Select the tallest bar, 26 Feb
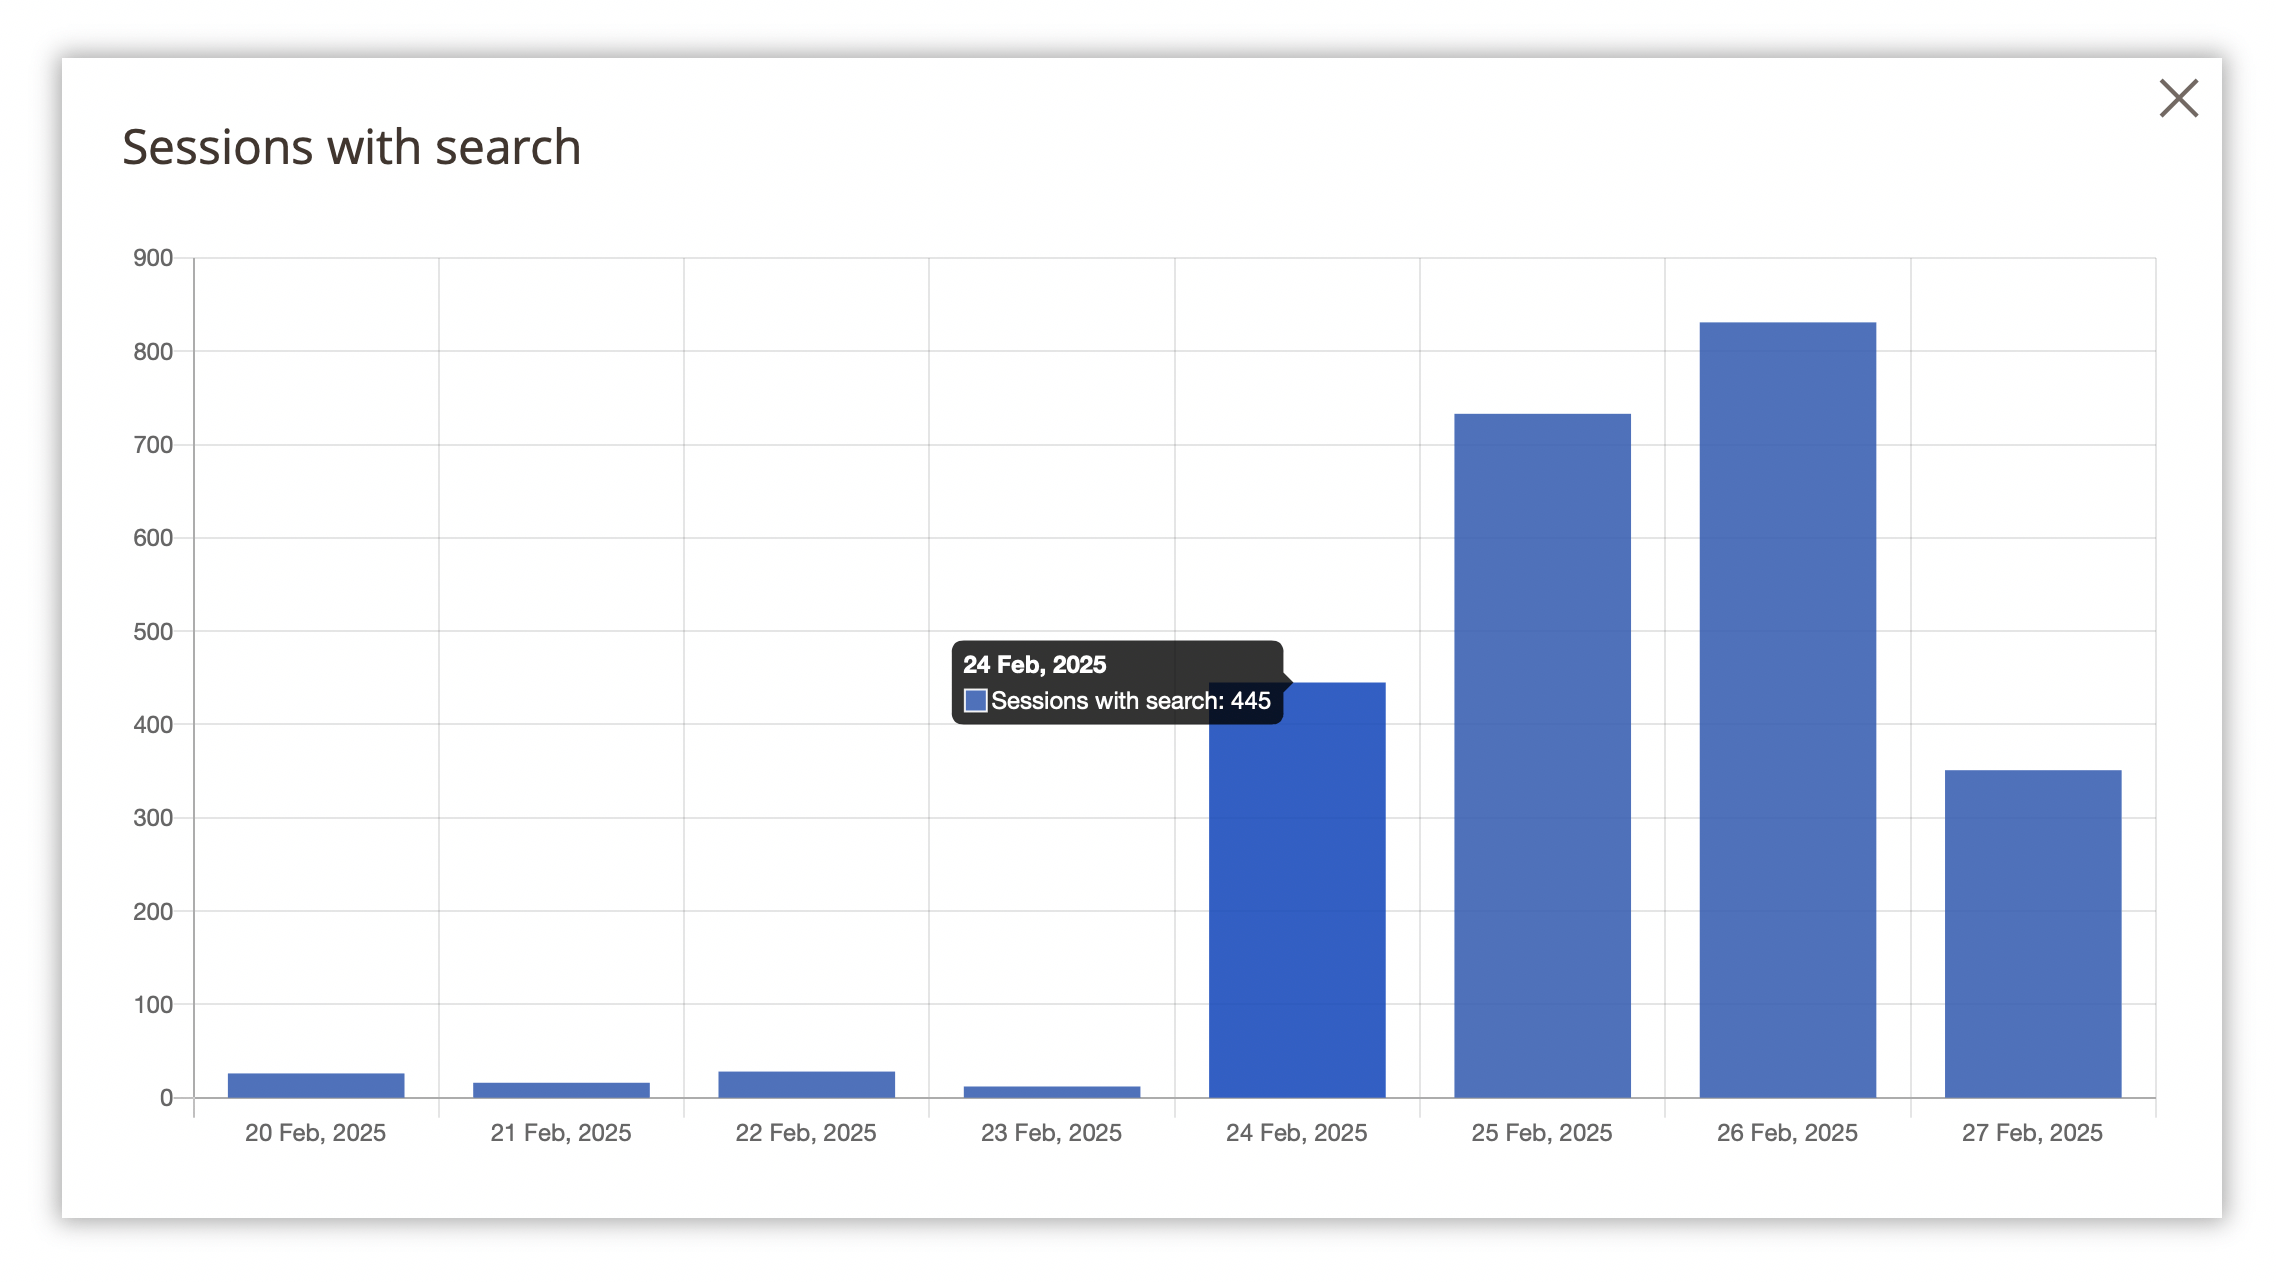The width and height of the screenshot is (2276, 1282). tap(1787, 710)
